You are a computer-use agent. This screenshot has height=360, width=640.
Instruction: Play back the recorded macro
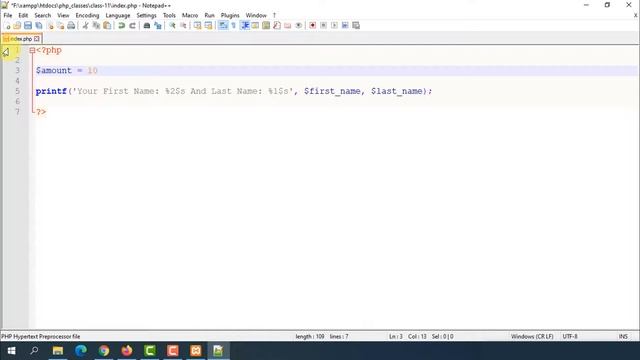(x=334, y=26)
